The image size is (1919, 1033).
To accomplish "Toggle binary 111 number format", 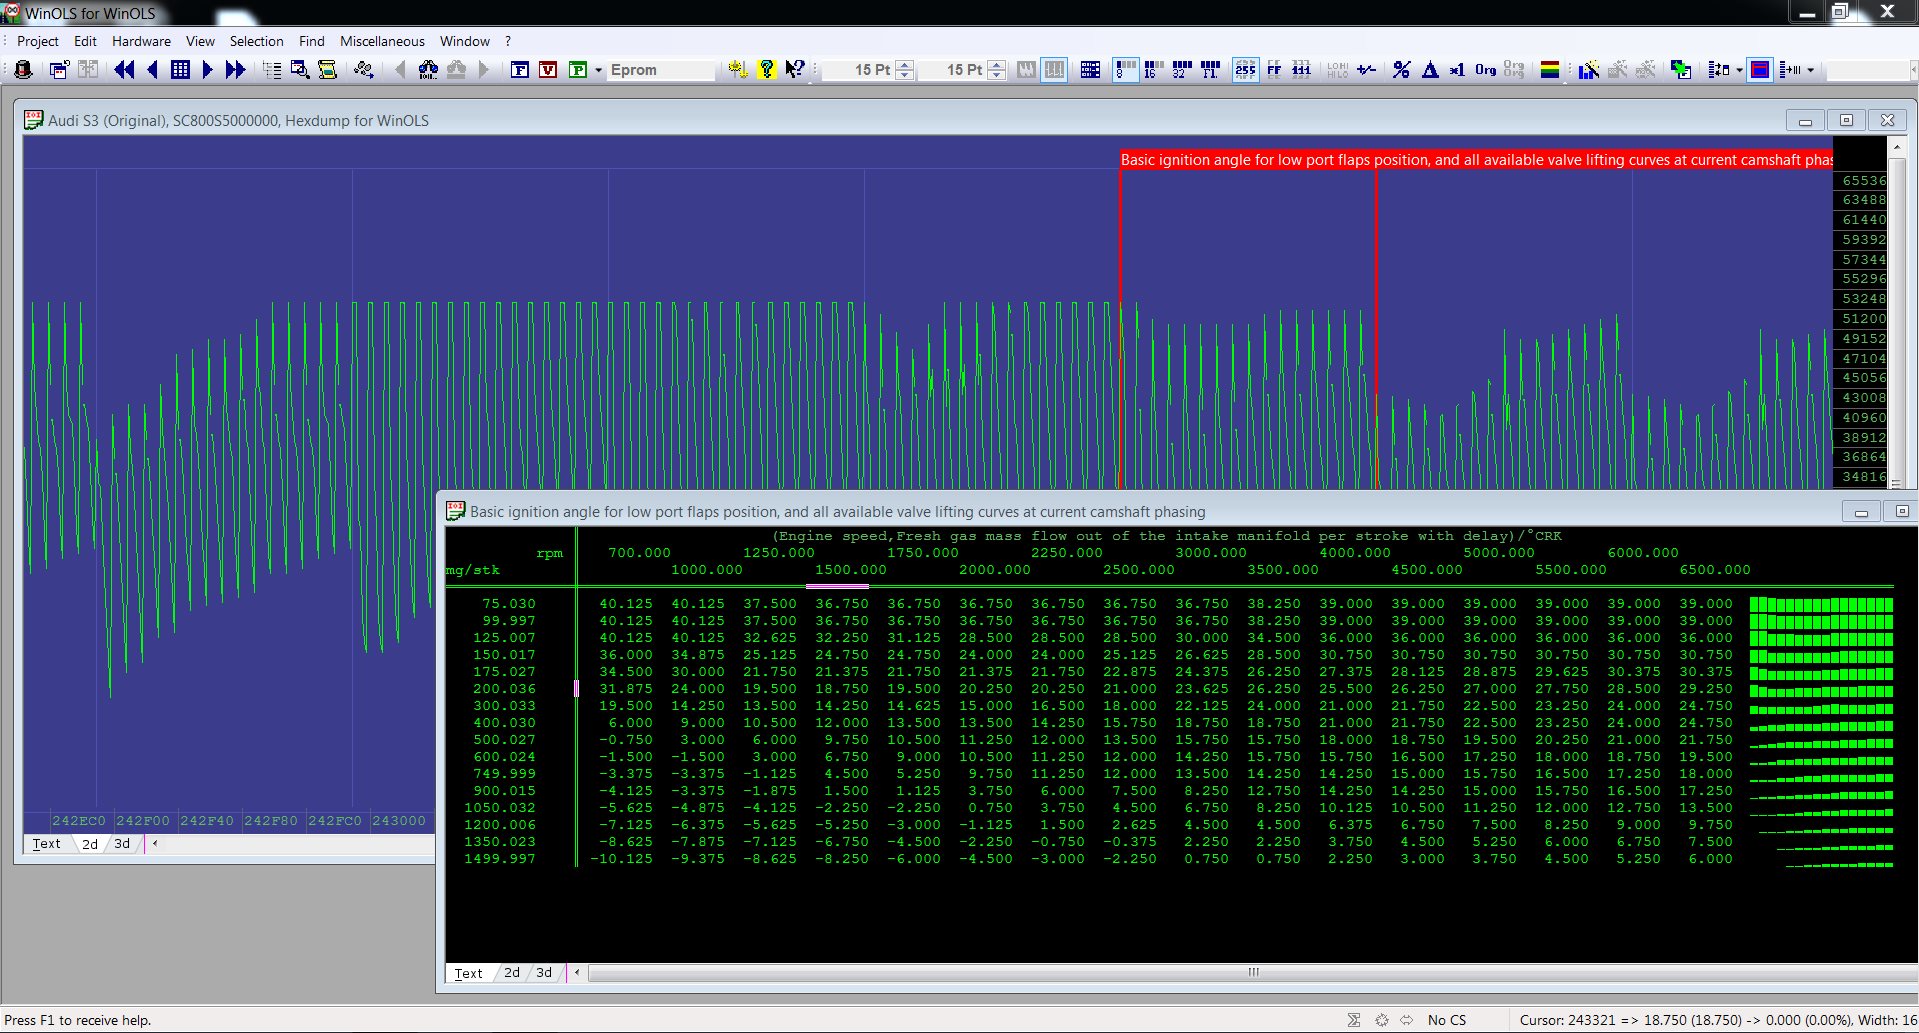I will point(1301,69).
